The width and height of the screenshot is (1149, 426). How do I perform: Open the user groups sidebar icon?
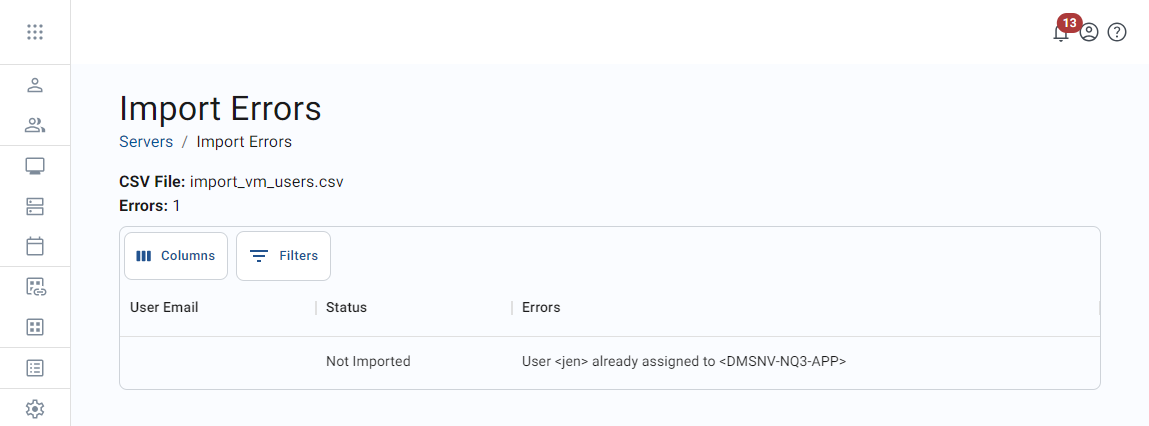[x=35, y=125]
